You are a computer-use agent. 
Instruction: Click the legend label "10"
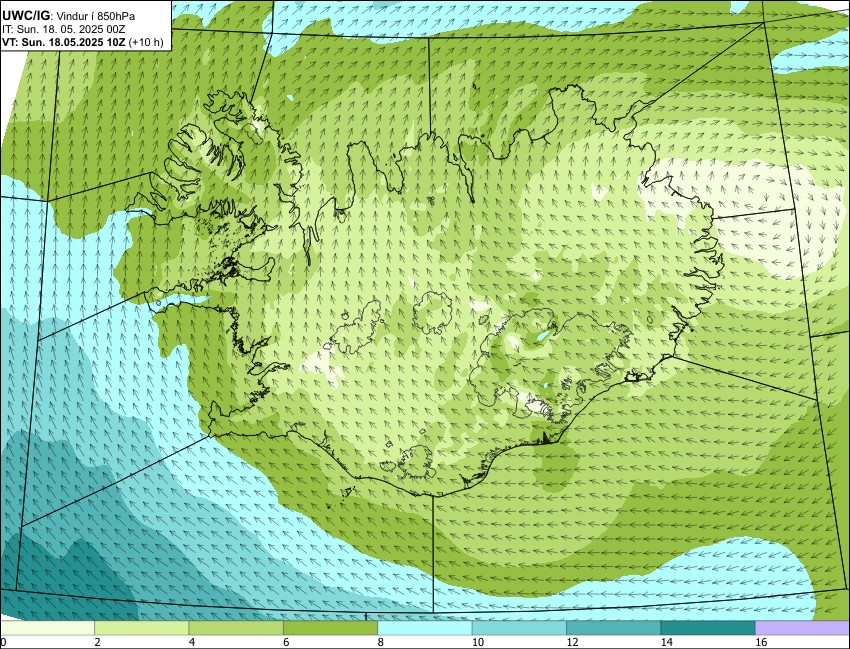477,642
